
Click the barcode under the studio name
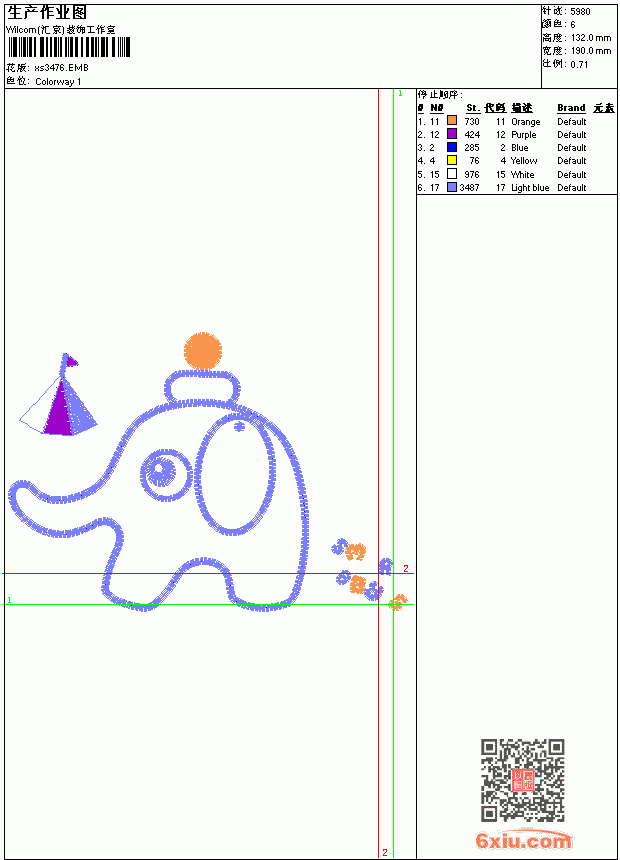69,47
